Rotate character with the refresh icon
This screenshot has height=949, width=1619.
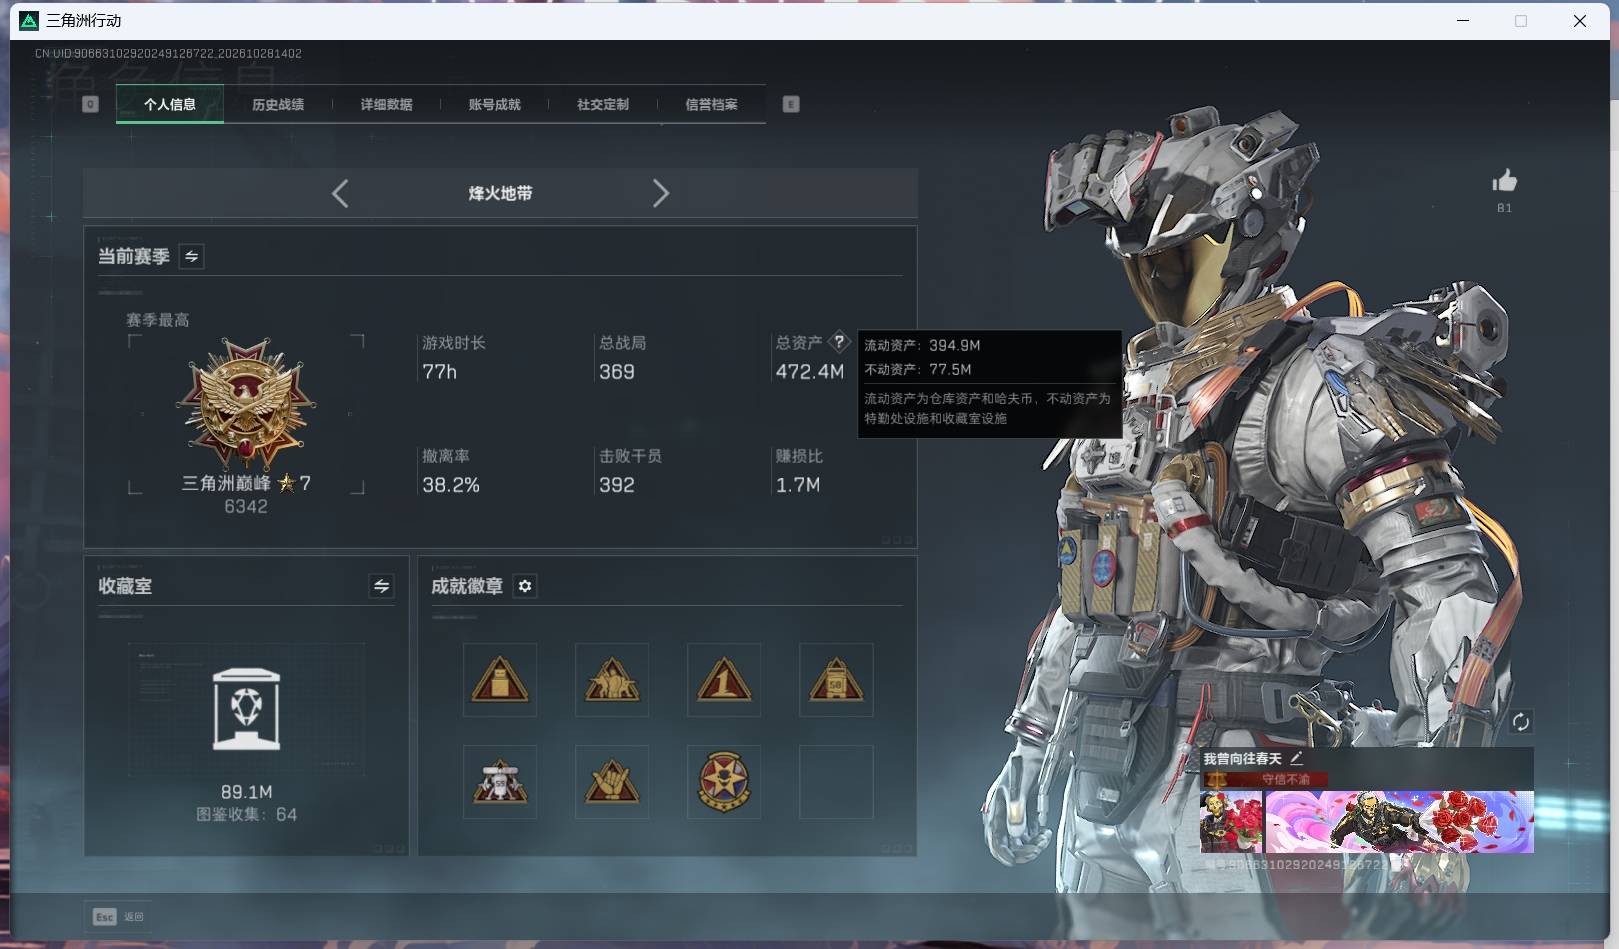[1520, 722]
